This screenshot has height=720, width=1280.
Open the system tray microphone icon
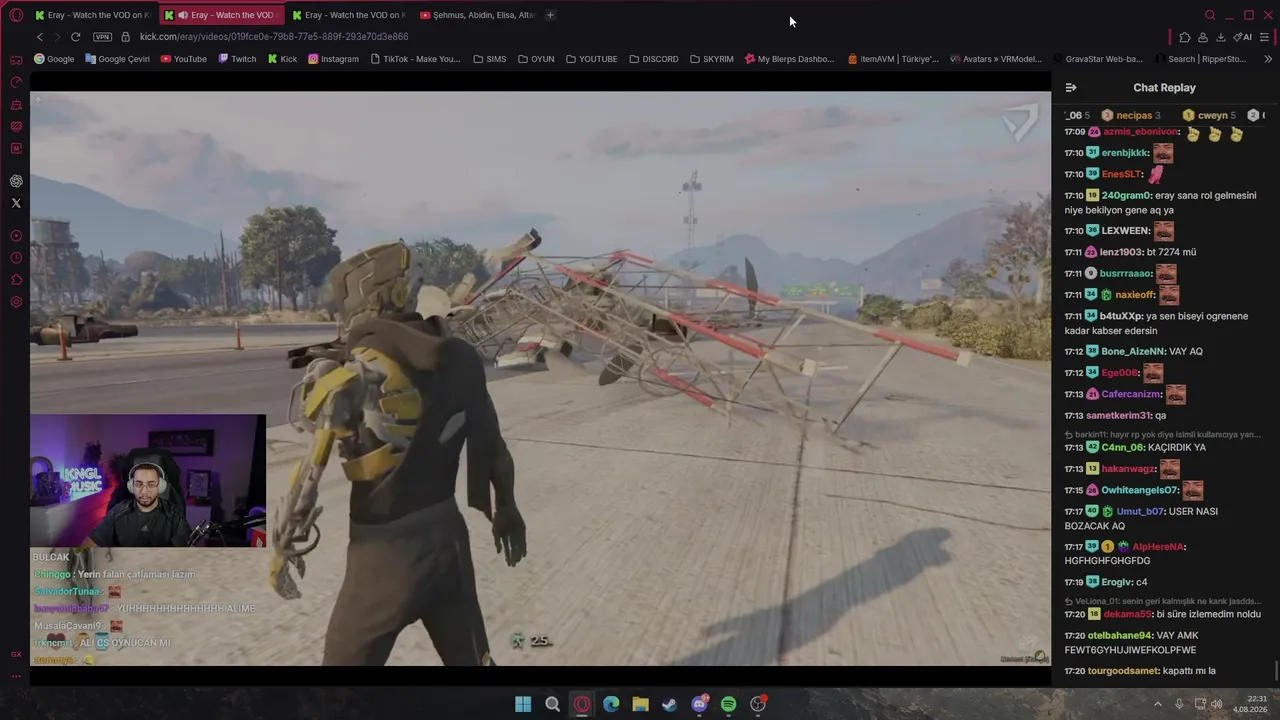[x=1179, y=704]
